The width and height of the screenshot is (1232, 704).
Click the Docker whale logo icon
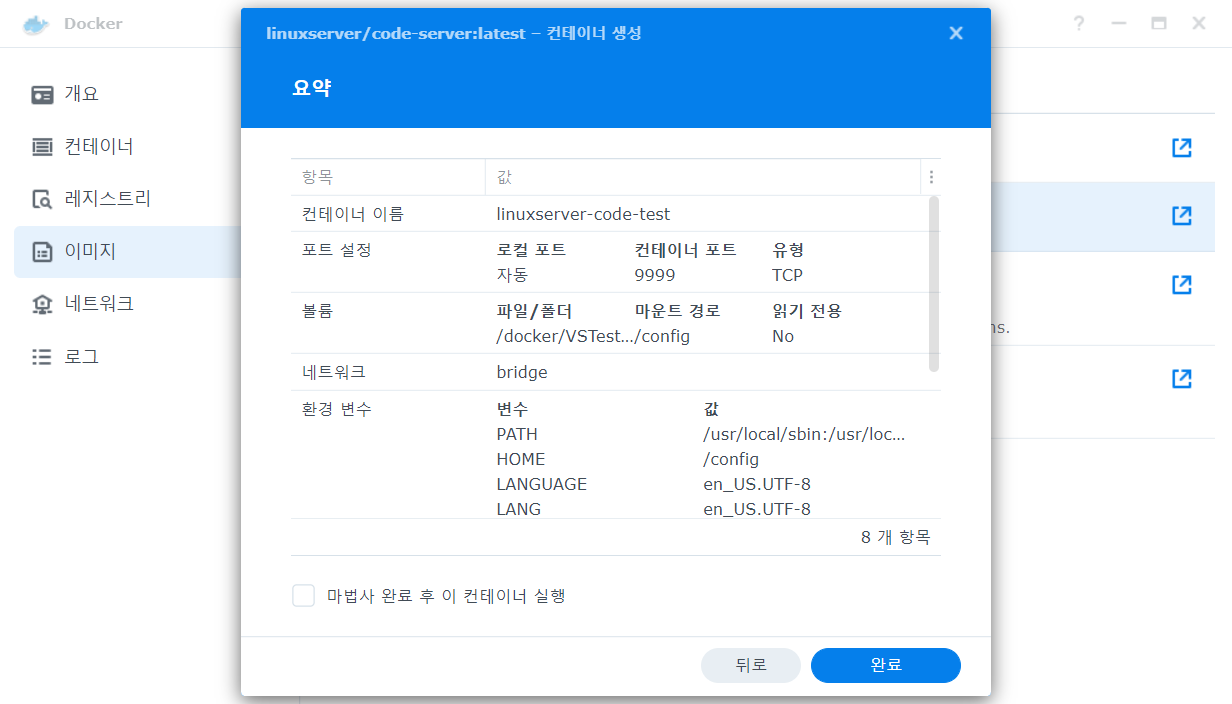pos(37,23)
